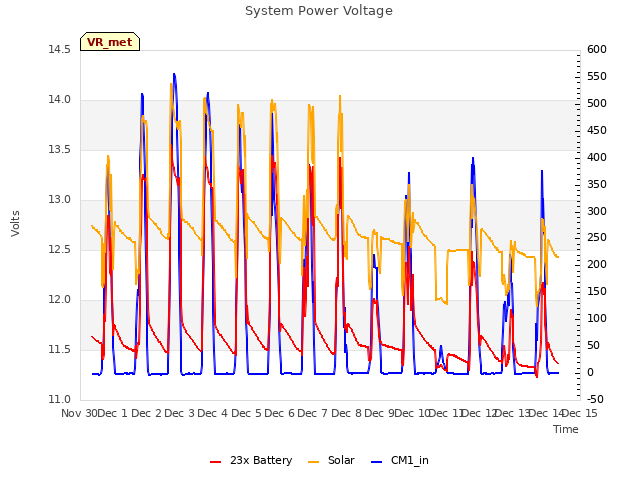Click the Dec 6 date label
The width and height of the screenshot is (640, 480).
click(280, 413)
